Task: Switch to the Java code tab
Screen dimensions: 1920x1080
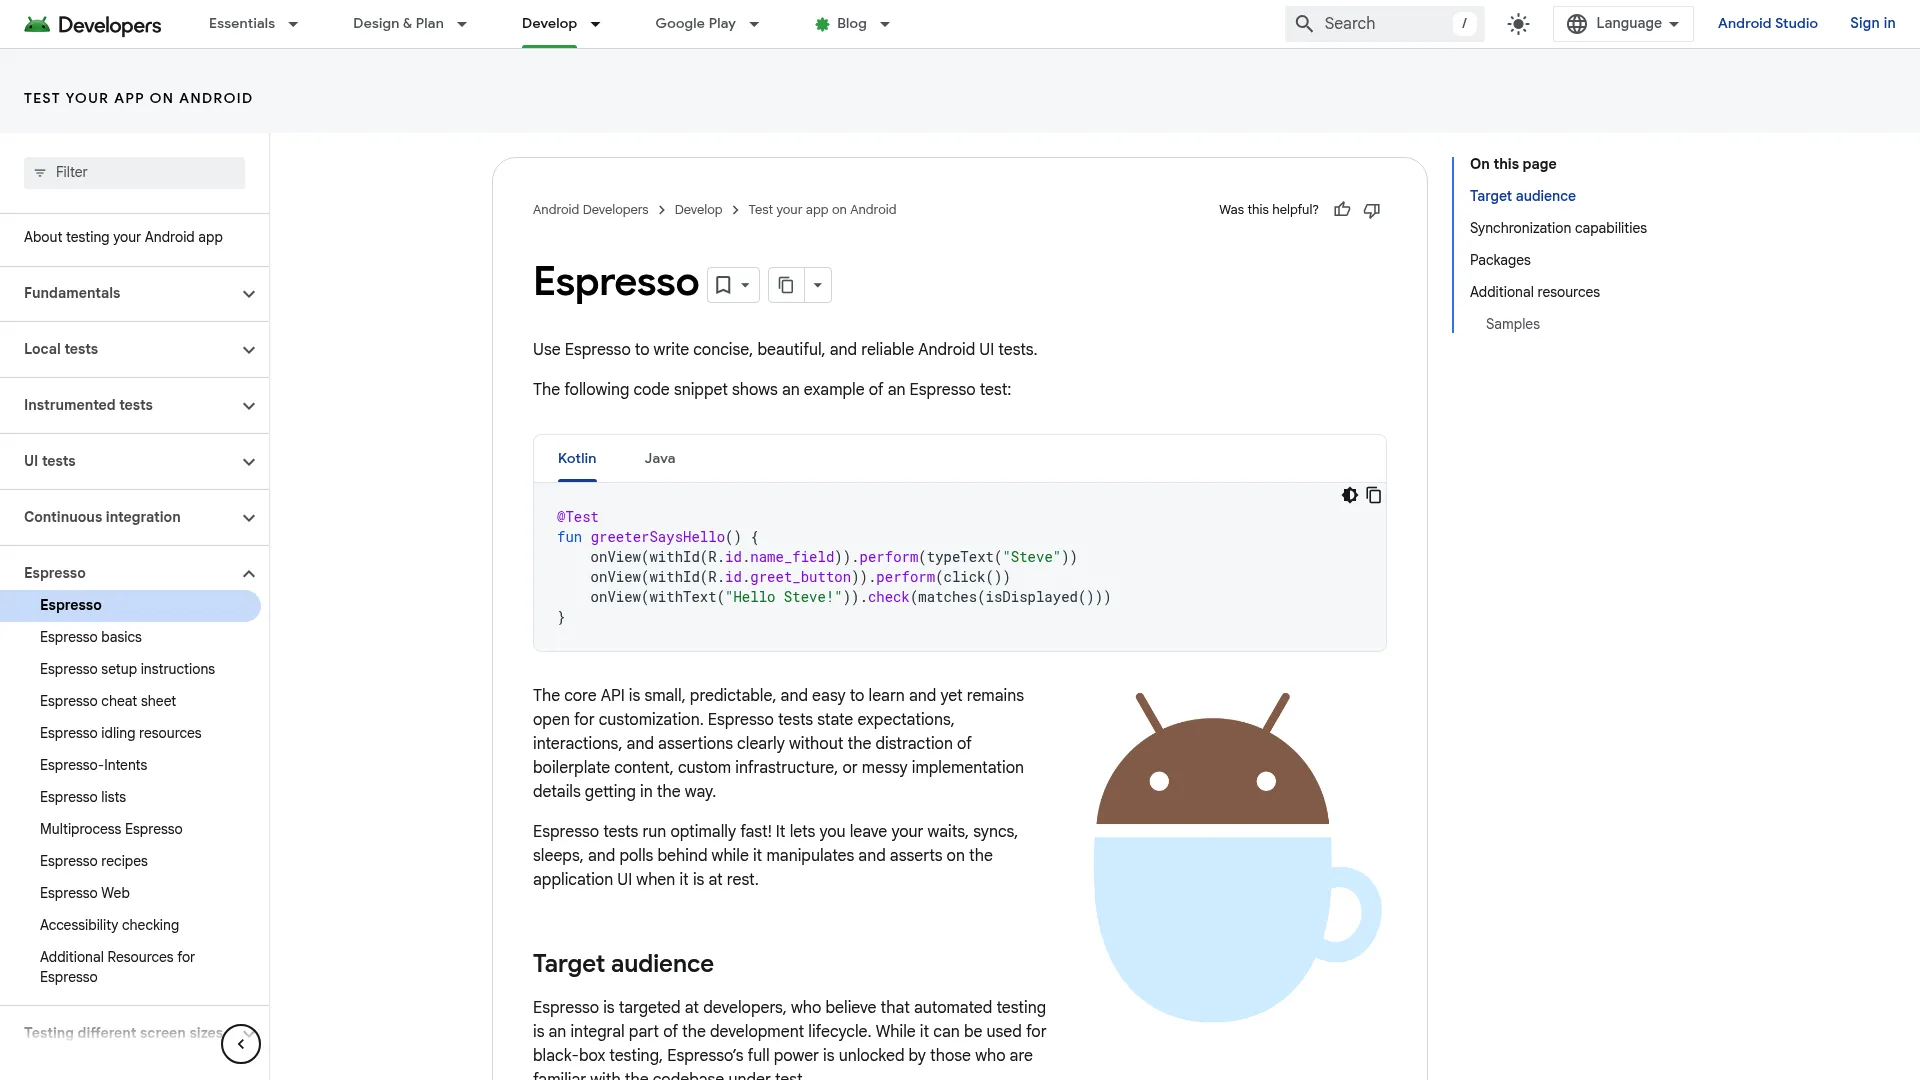Action: [660, 458]
